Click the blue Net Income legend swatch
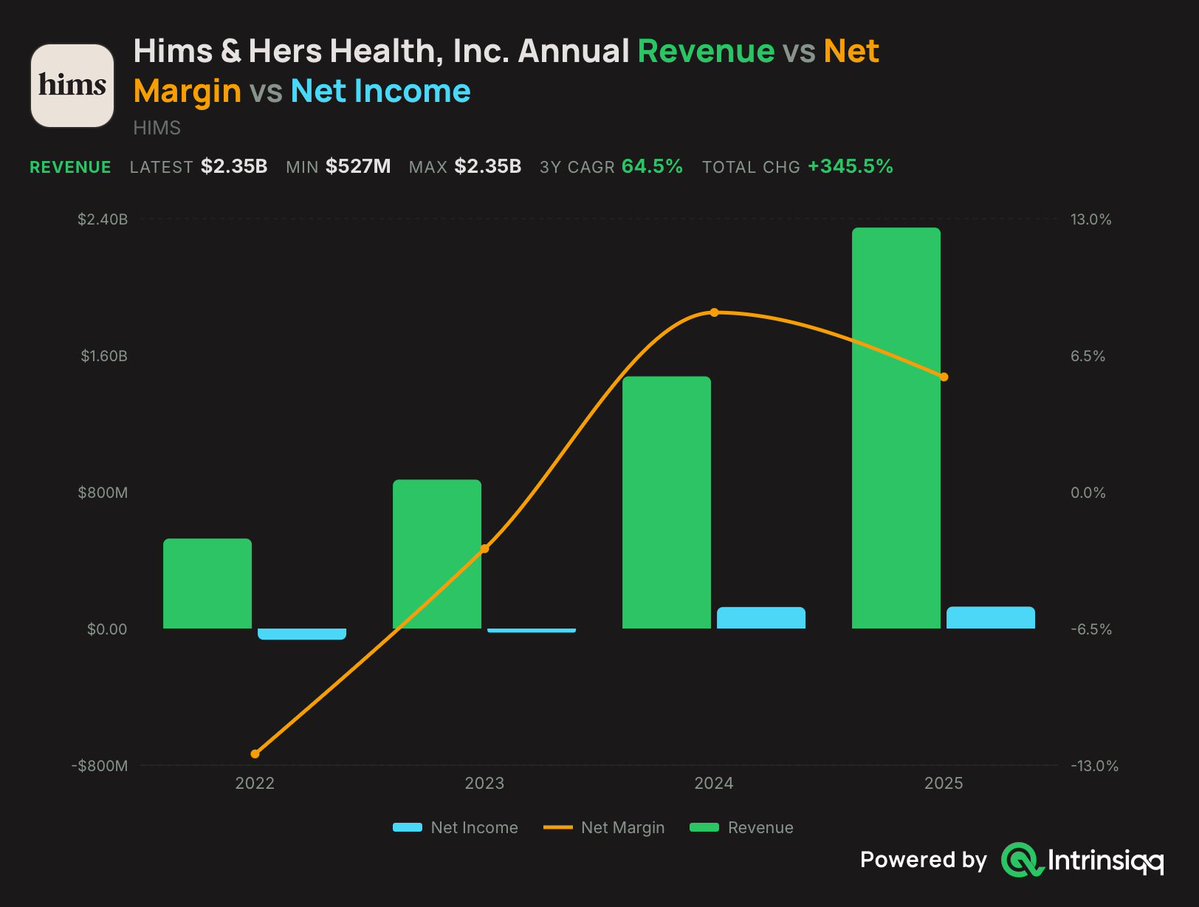 pyautogui.click(x=407, y=827)
